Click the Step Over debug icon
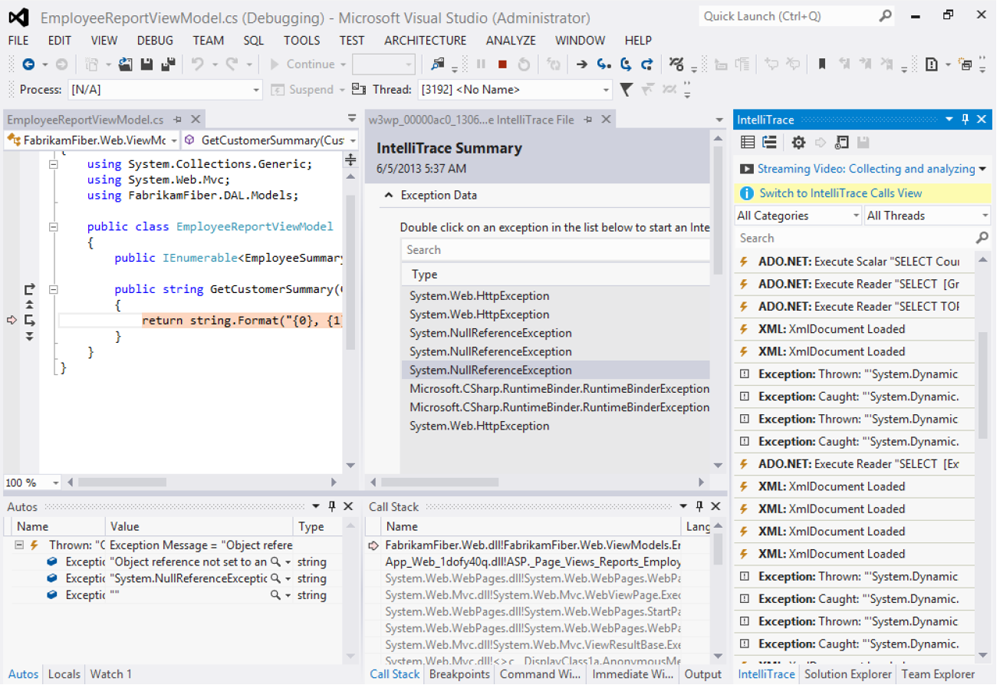Image resolution: width=1000 pixels, height=685 pixels. coord(626,64)
